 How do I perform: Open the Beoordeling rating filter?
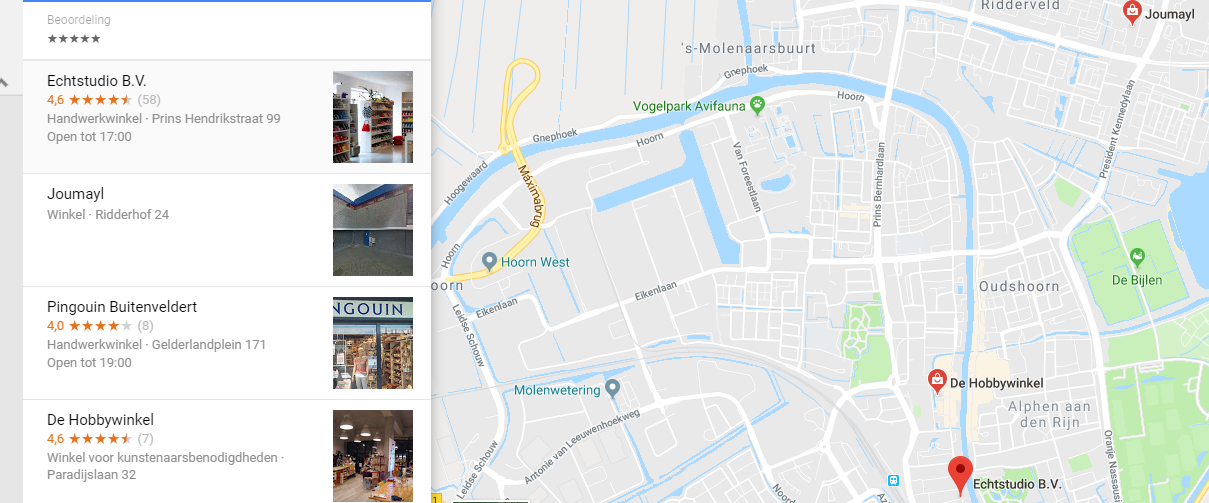[227, 29]
